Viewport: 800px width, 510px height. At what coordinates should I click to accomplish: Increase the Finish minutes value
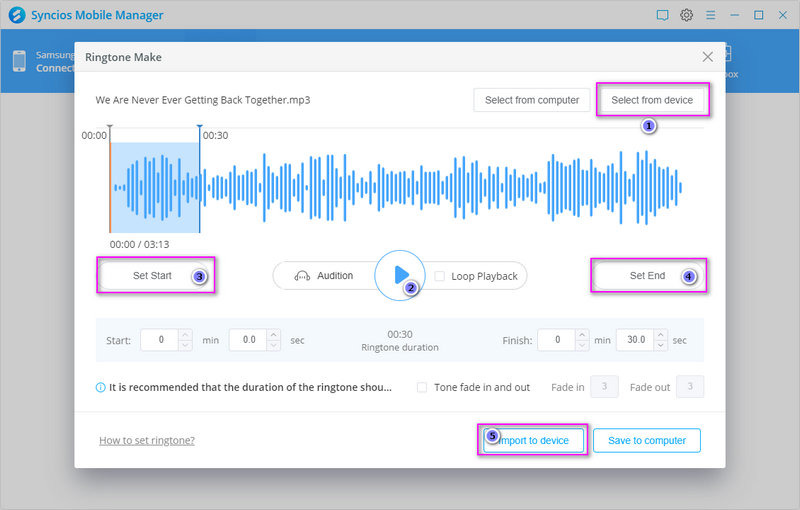[582, 335]
